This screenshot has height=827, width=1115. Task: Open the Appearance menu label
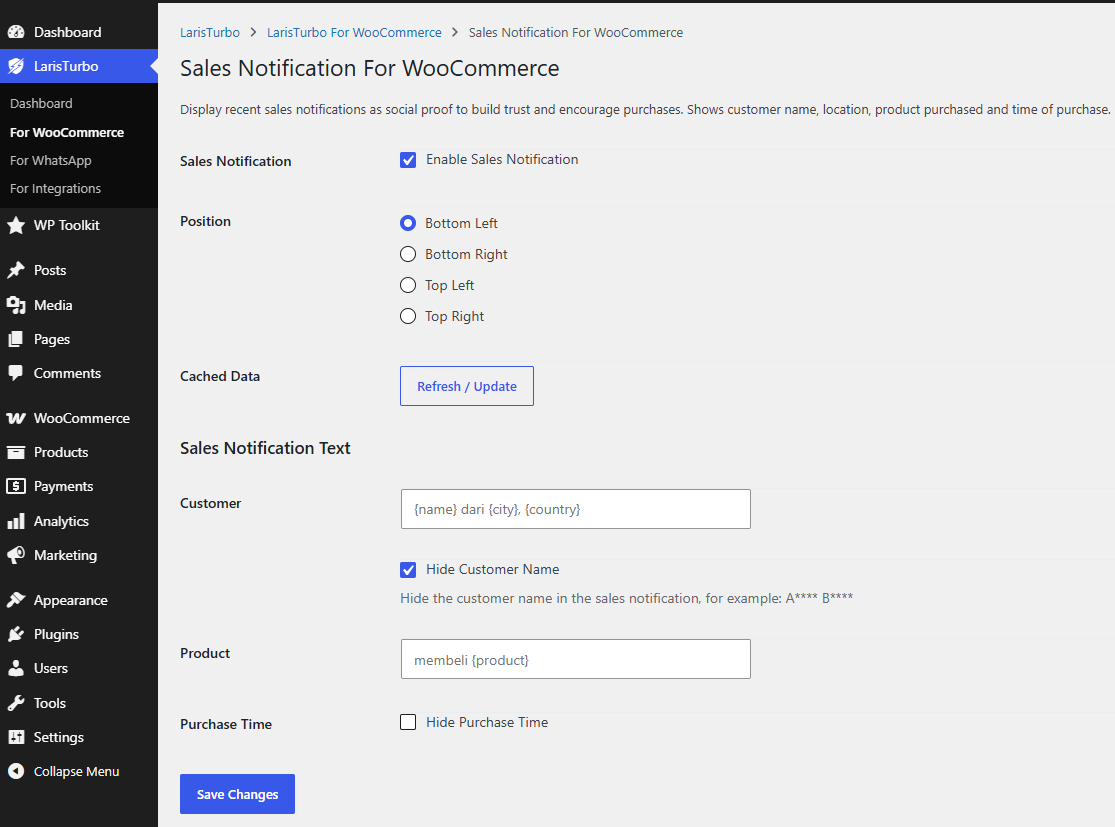[71, 600]
